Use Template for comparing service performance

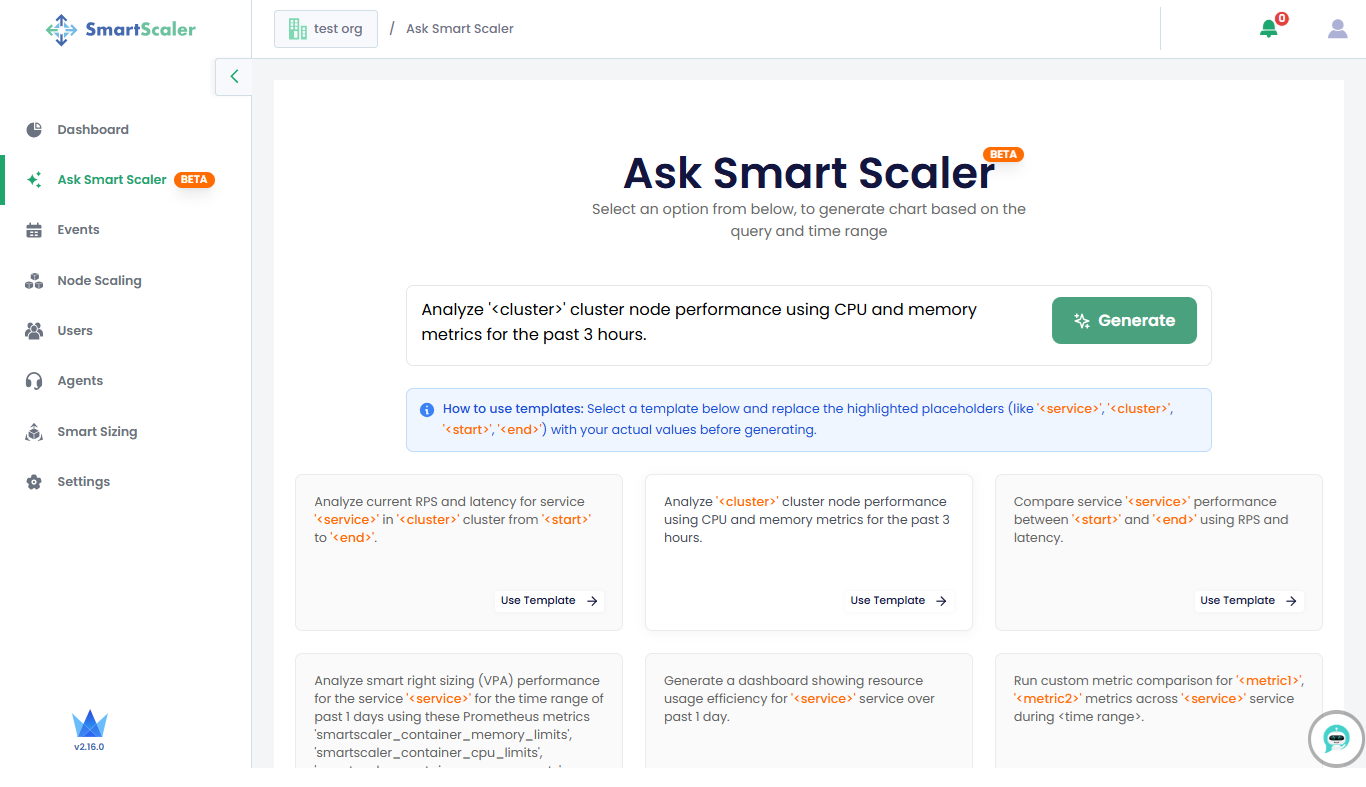[1249, 601]
